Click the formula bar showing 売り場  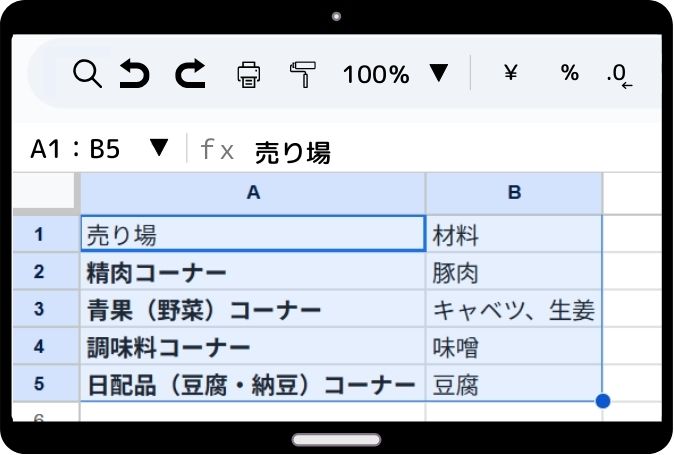pyautogui.click(x=400, y=151)
